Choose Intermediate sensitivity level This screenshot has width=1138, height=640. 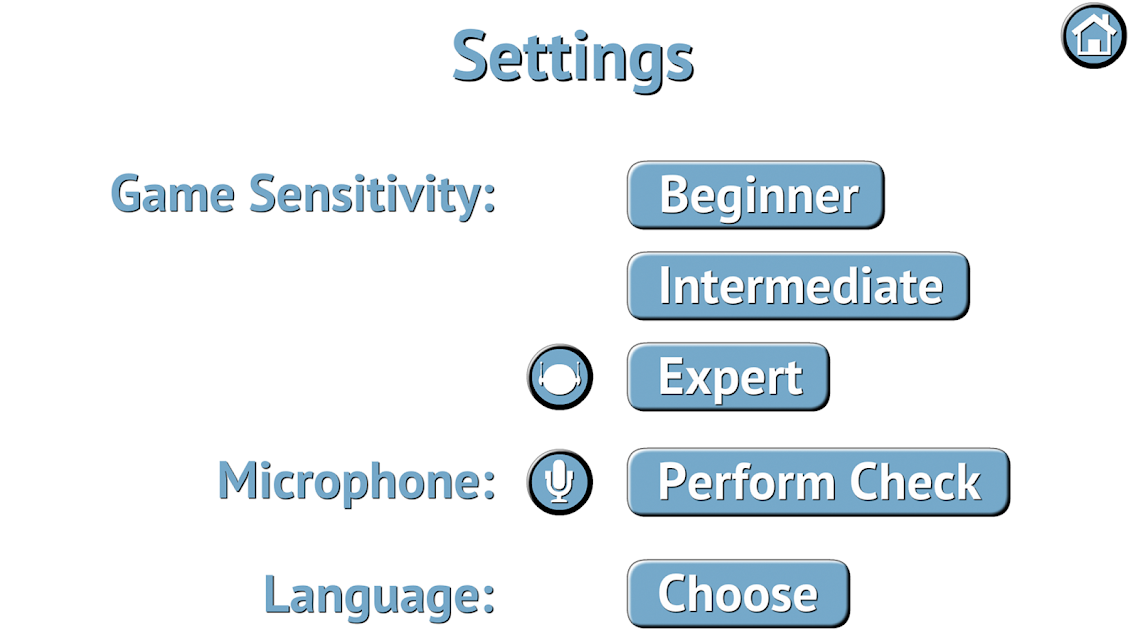pos(798,286)
